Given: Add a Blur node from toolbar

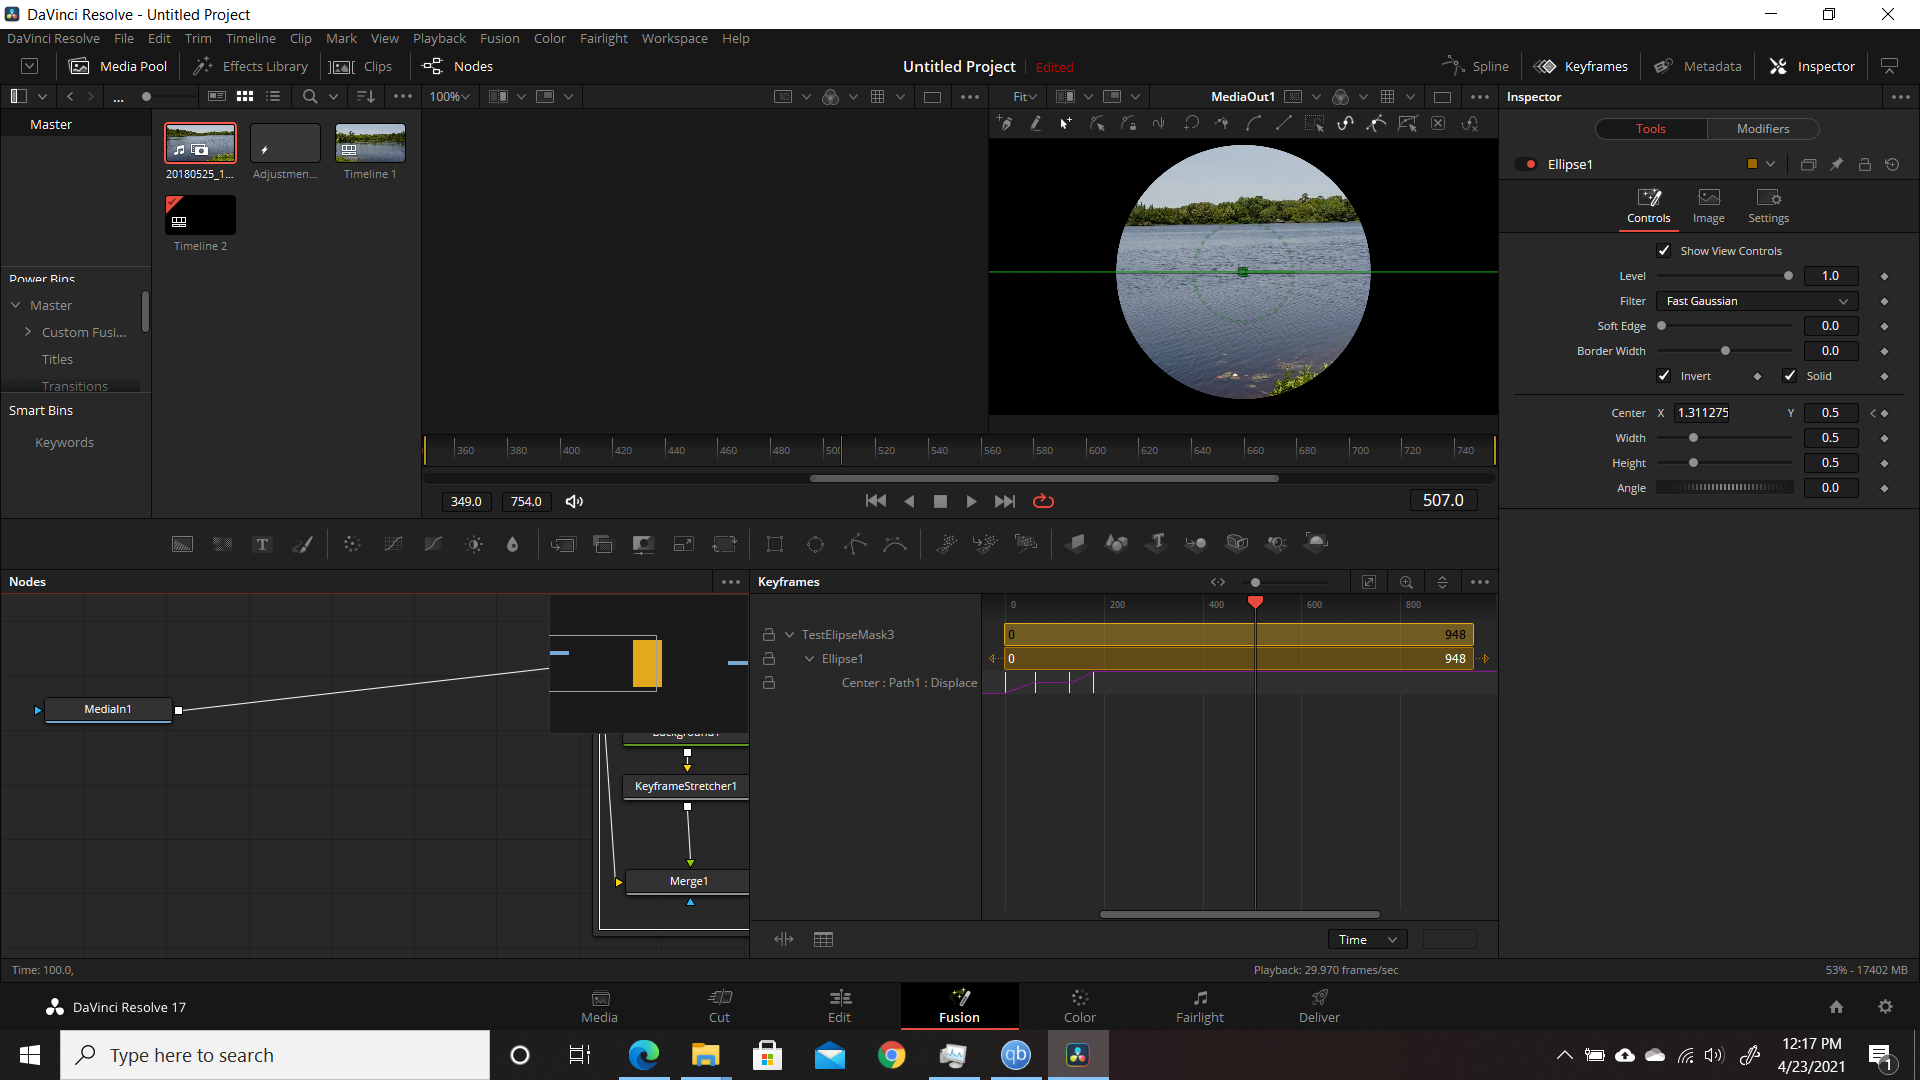Looking at the screenshot, I should (x=513, y=544).
